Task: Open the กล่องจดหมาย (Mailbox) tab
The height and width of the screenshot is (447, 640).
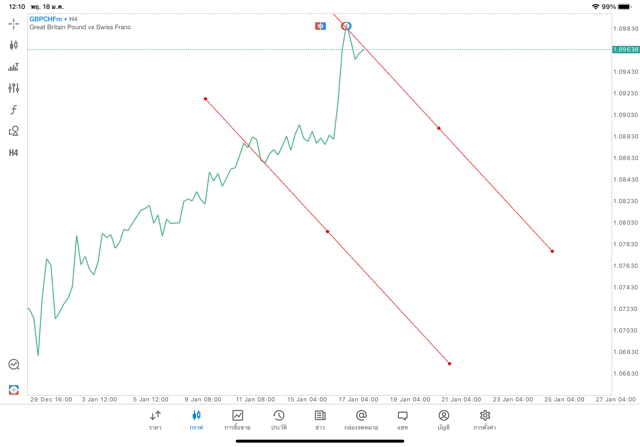Action: [361, 419]
